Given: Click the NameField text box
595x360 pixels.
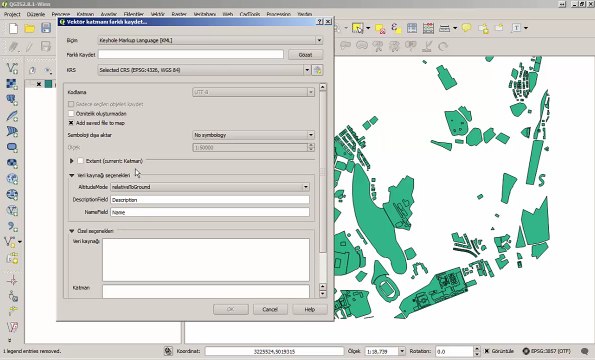Looking at the screenshot, I should click(x=210, y=212).
